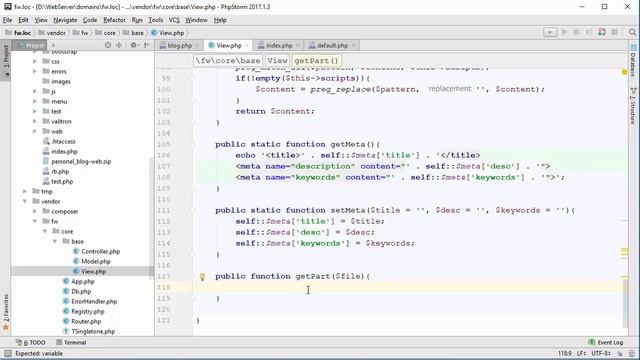The width and height of the screenshot is (640, 360).
Task: Open ErrorHandler.php from project tree
Action: click(x=90, y=302)
